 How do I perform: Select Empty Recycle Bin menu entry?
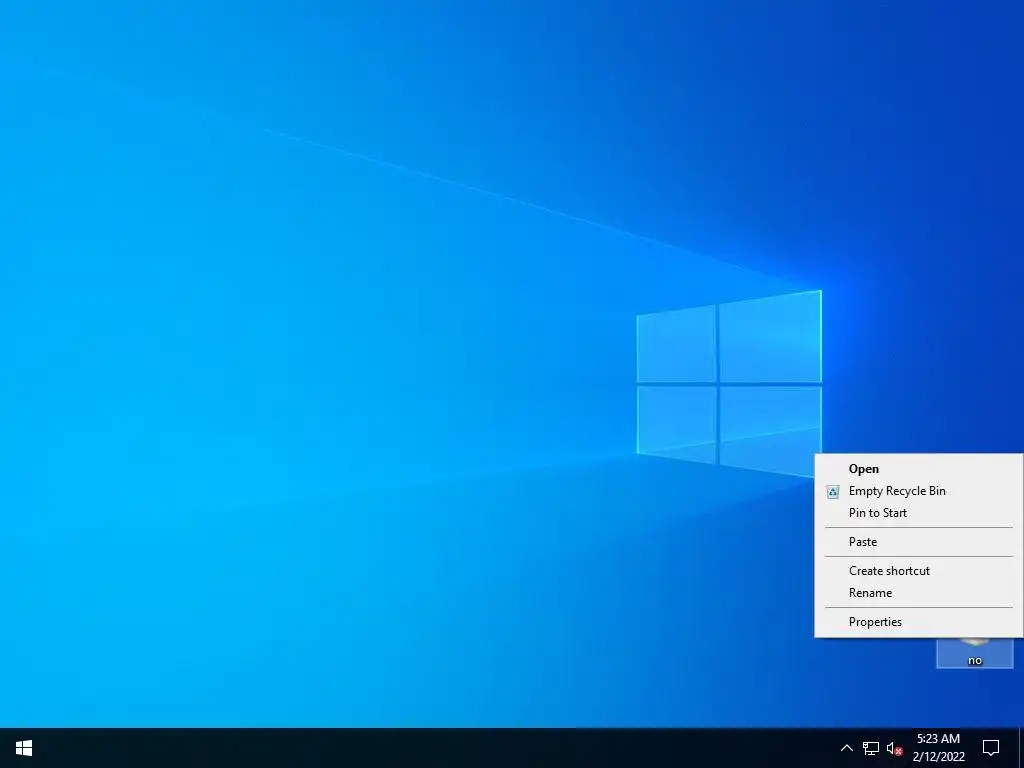(x=918, y=491)
